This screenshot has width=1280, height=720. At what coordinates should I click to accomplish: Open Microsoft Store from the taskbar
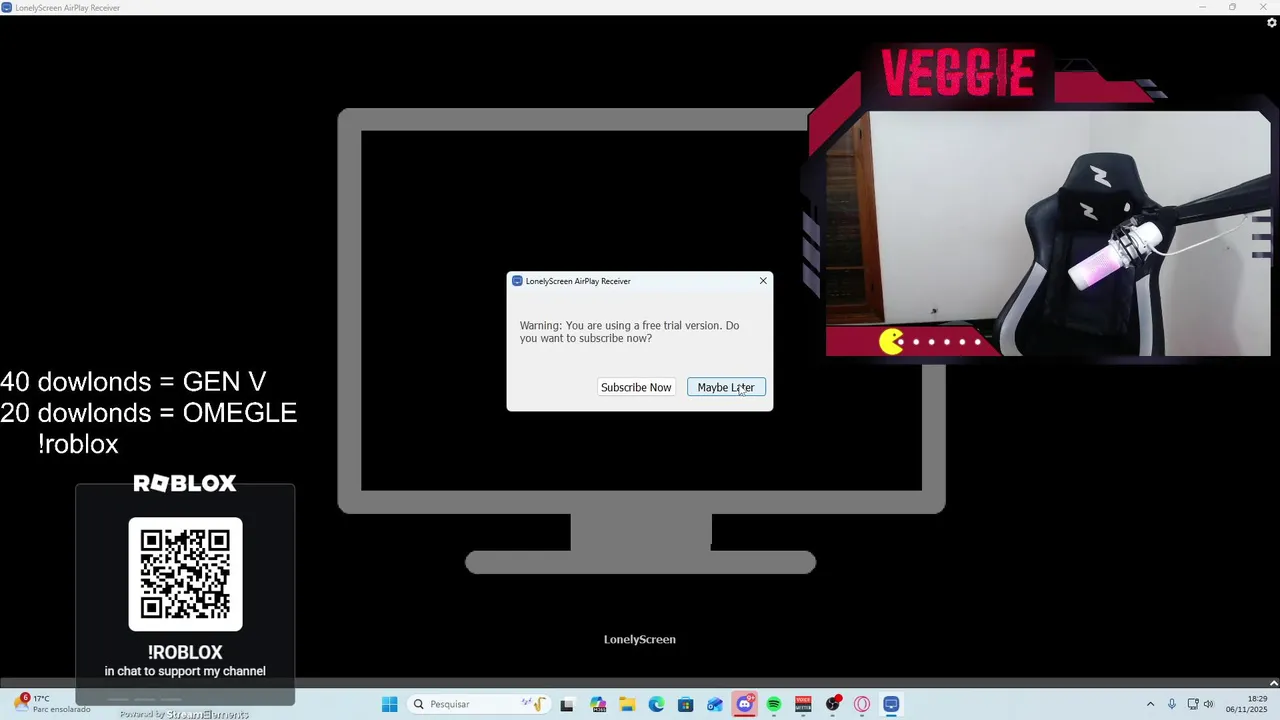(685, 704)
